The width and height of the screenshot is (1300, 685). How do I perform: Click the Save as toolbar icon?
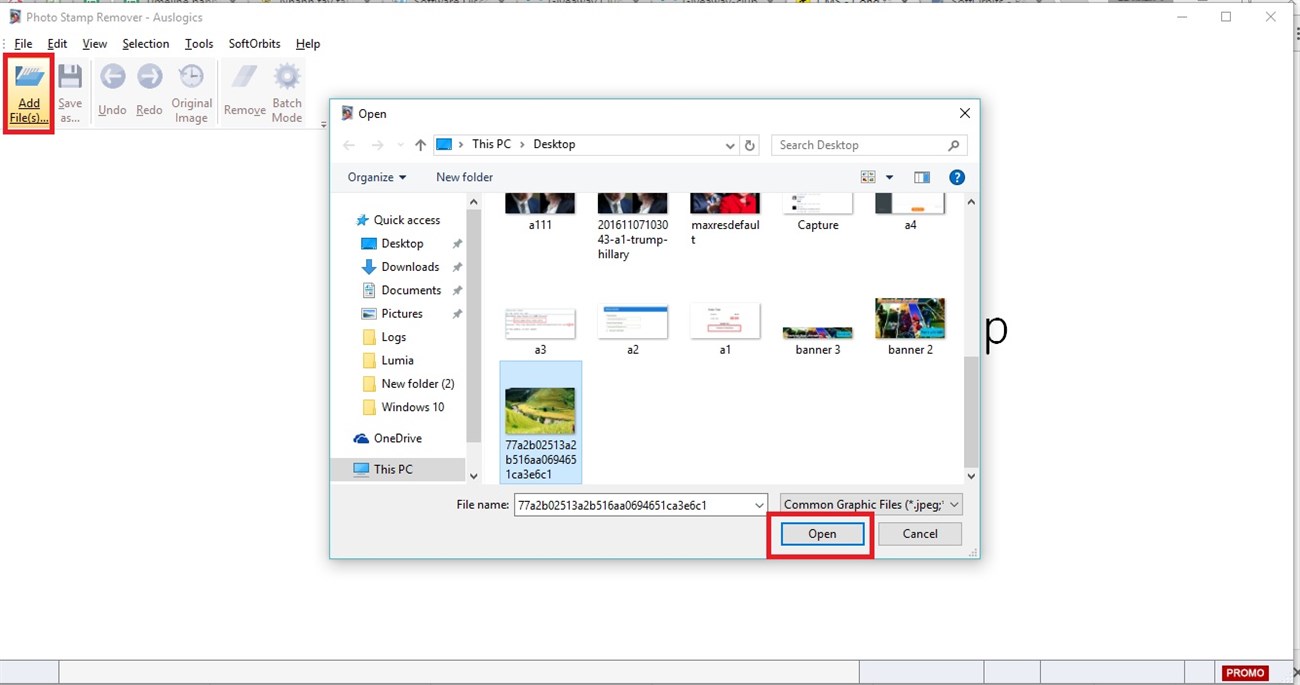70,78
